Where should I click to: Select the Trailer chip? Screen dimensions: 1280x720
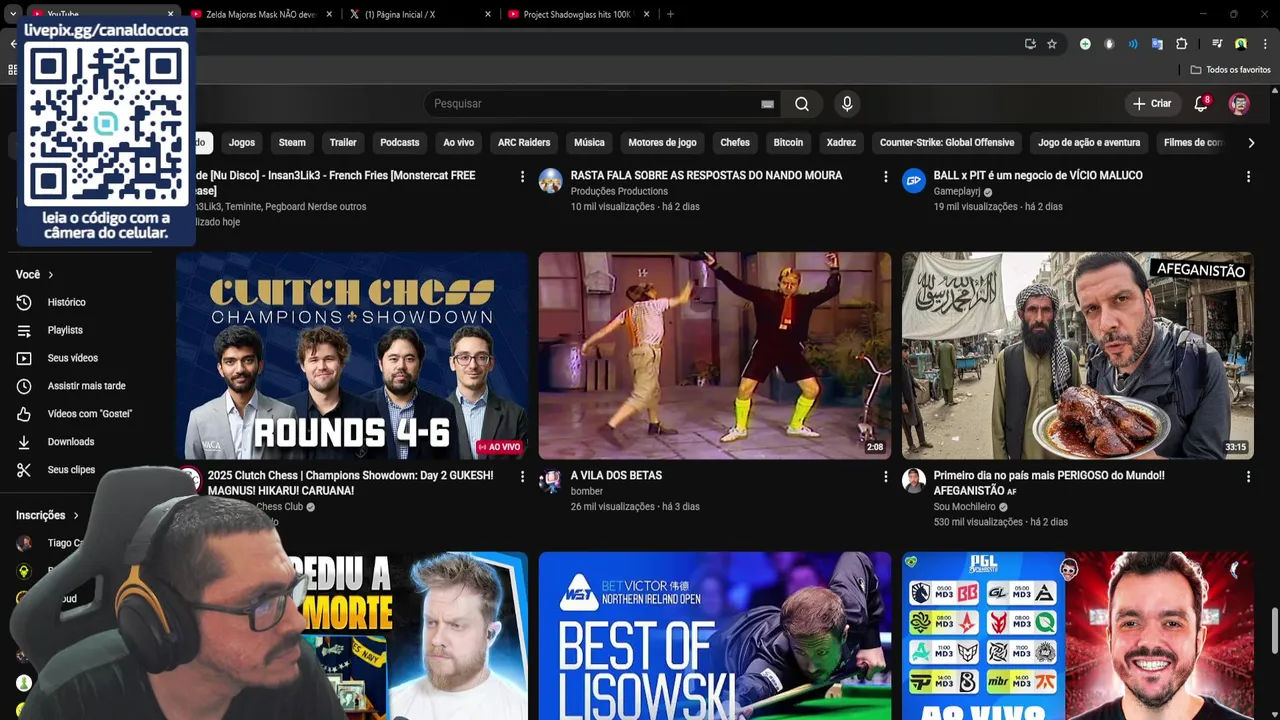343,143
